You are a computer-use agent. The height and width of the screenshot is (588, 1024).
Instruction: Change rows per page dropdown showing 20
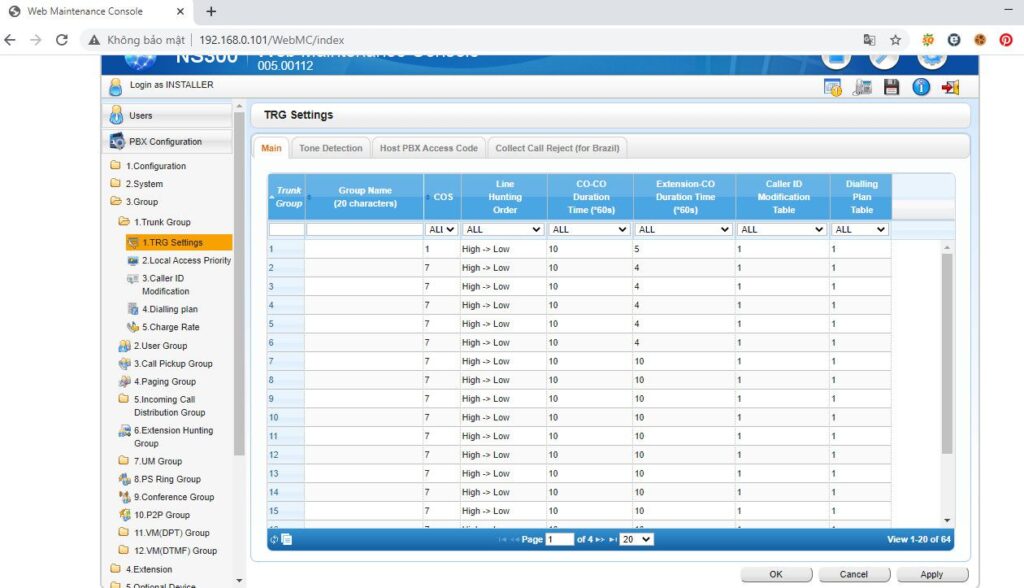636,539
